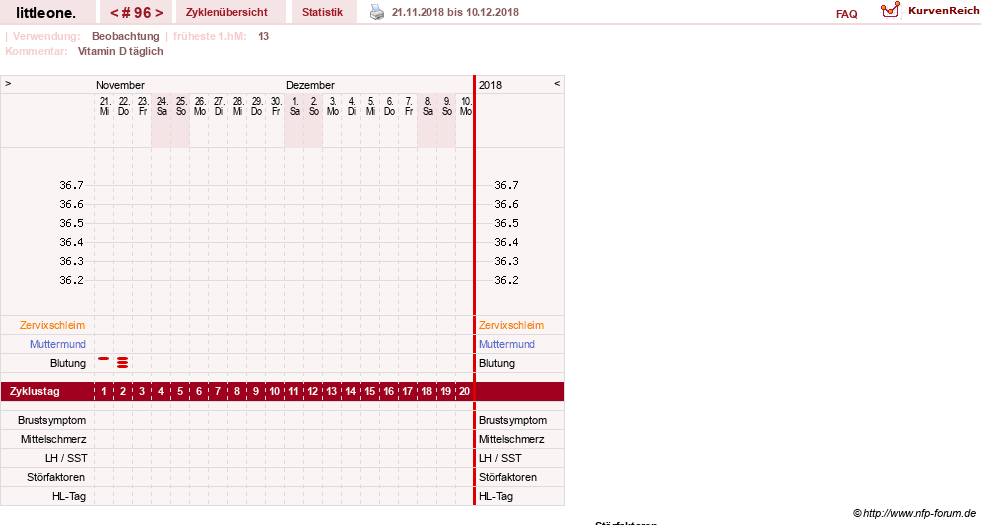Select the November month header
The image size is (981, 525).
pyautogui.click(x=120, y=85)
